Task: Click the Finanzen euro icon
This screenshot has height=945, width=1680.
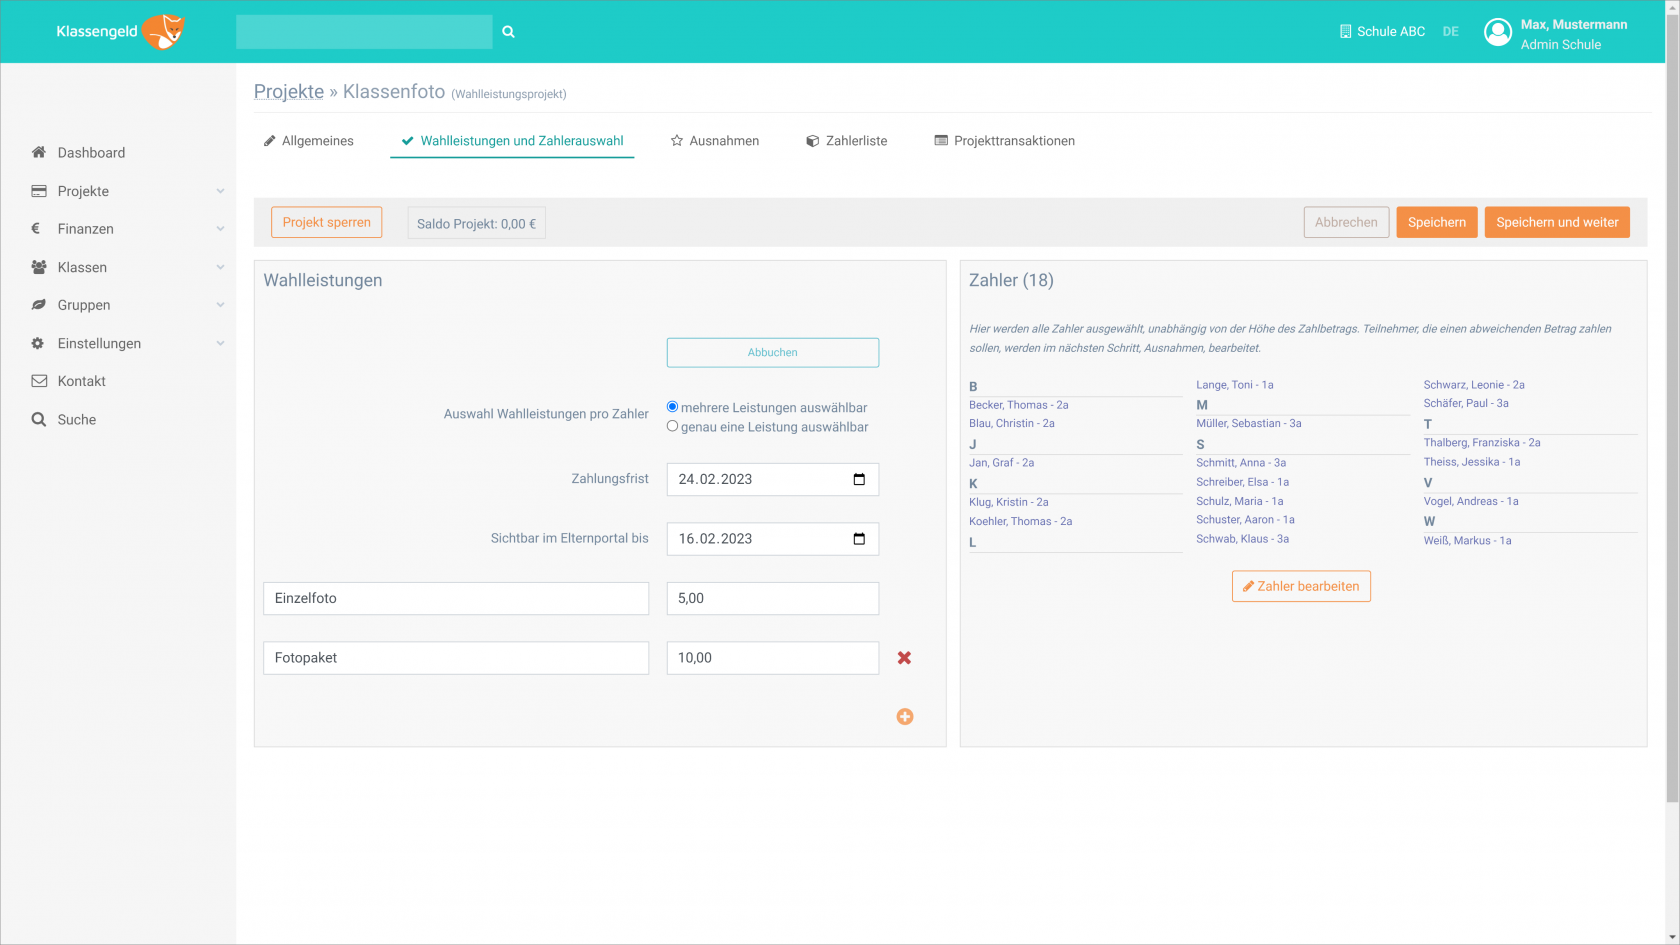Action: (x=36, y=228)
